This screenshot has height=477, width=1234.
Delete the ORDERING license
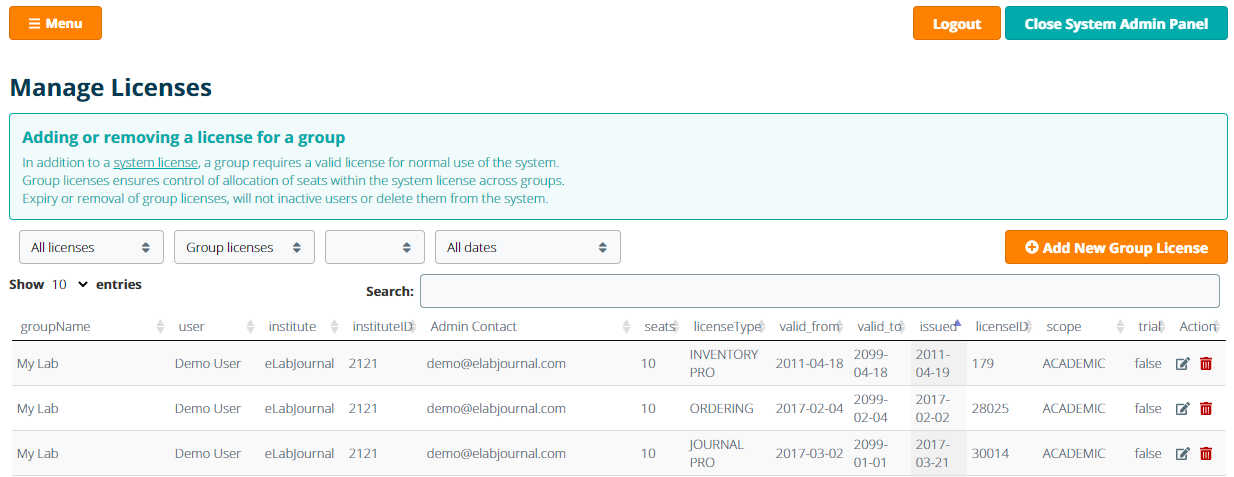(1206, 409)
